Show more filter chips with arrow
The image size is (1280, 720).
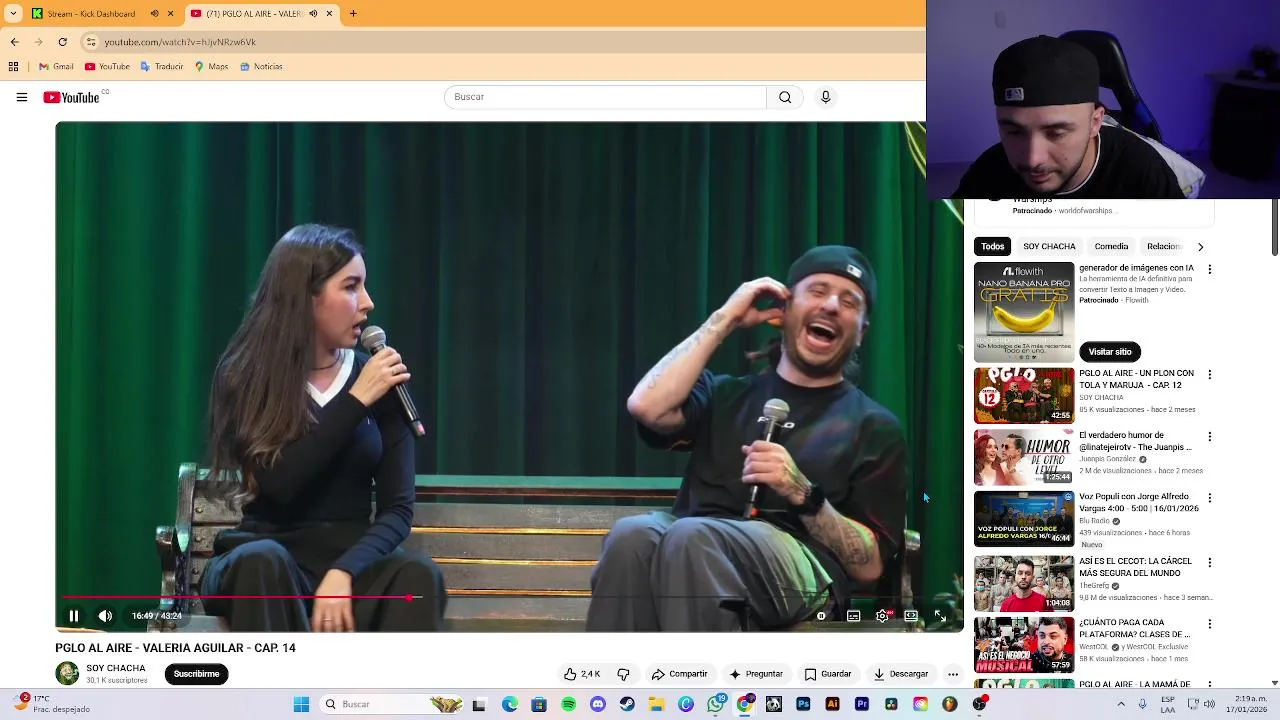[x=1200, y=246]
